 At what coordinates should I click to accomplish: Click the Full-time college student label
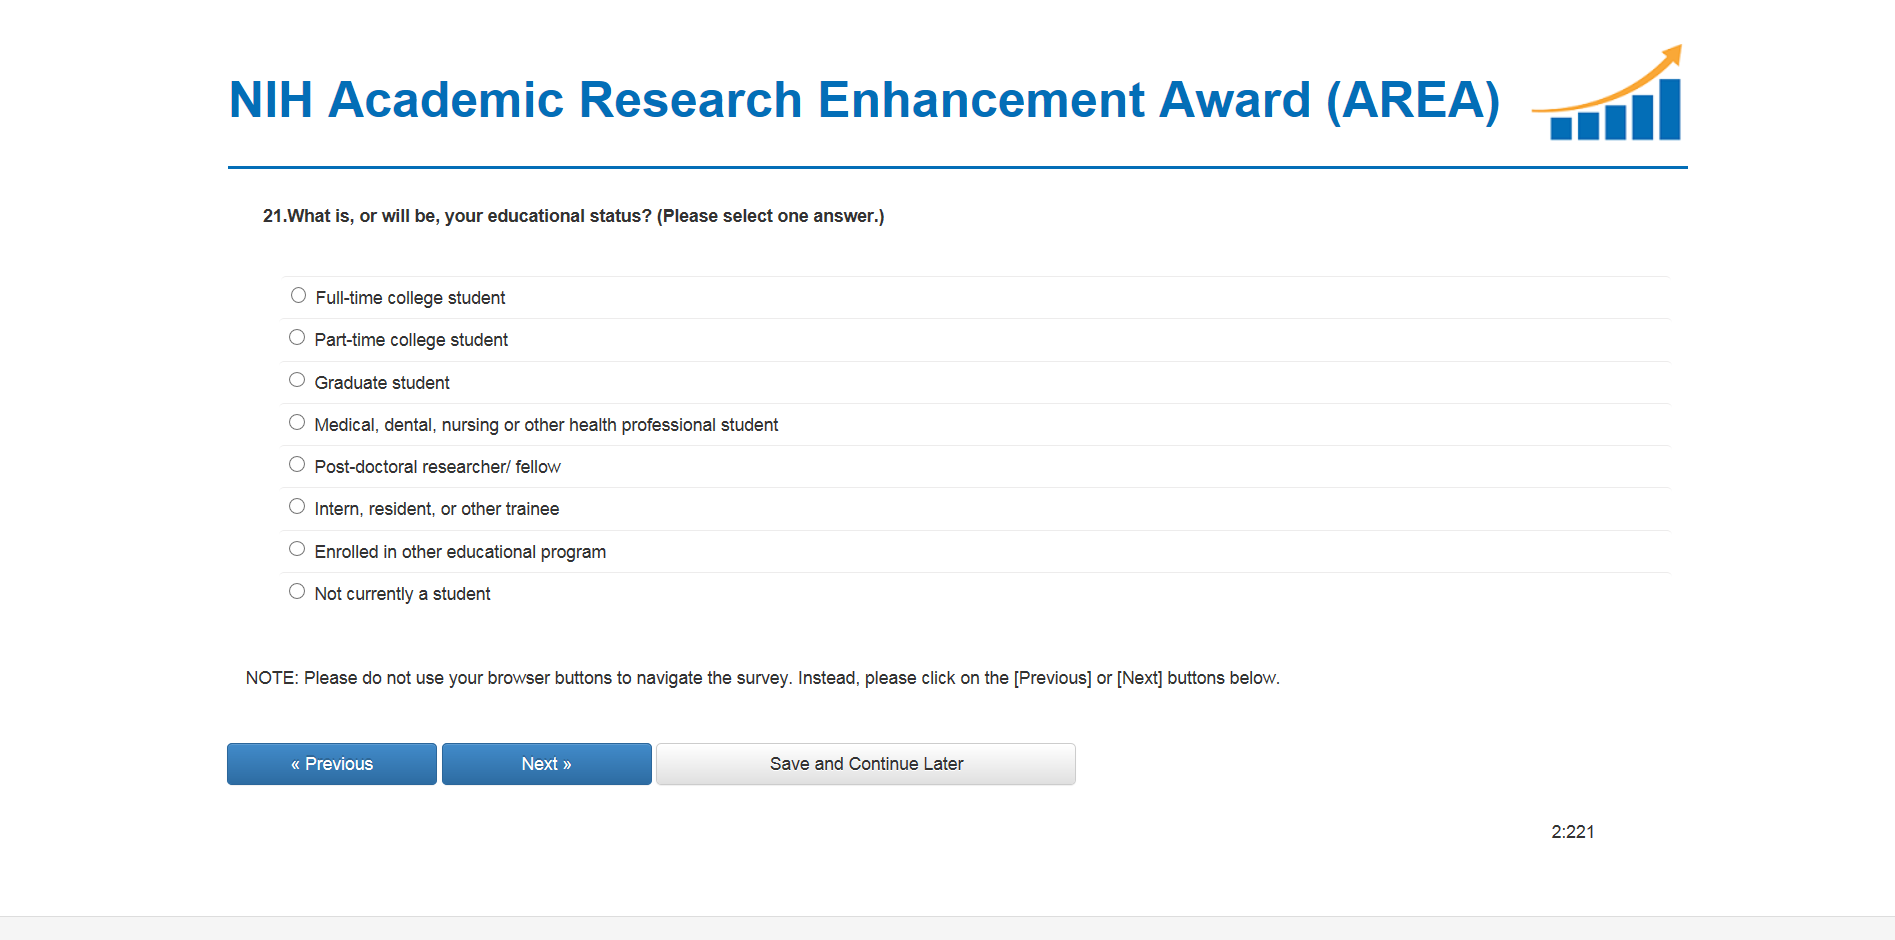[410, 298]
